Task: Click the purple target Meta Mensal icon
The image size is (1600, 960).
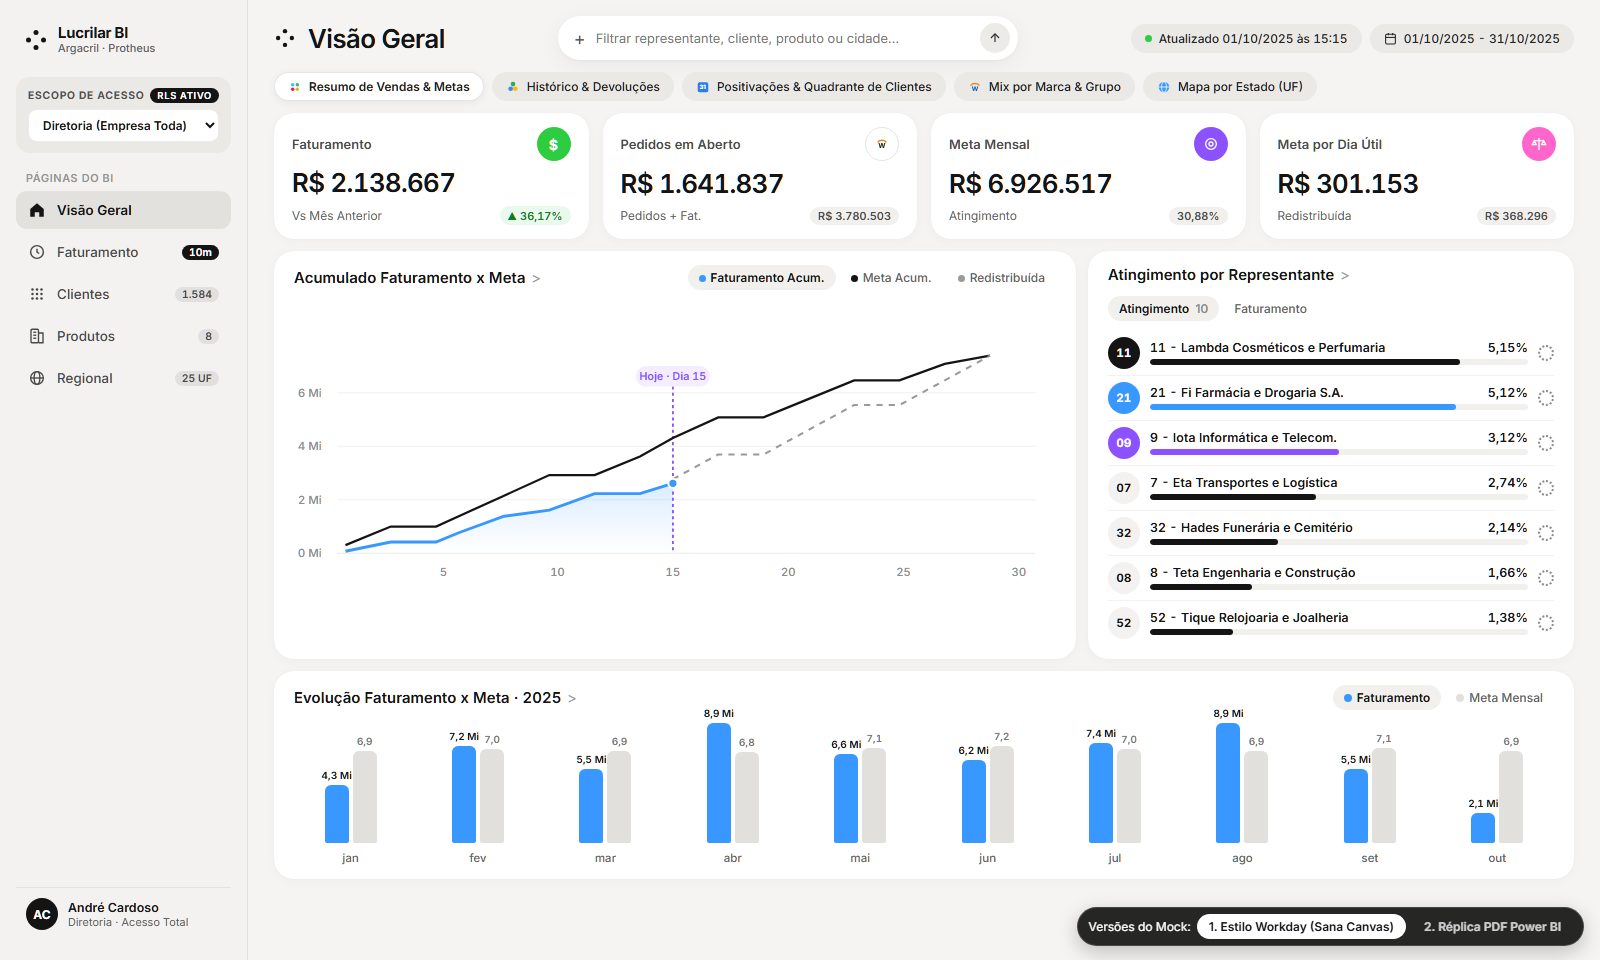Action: [1211, 144]
